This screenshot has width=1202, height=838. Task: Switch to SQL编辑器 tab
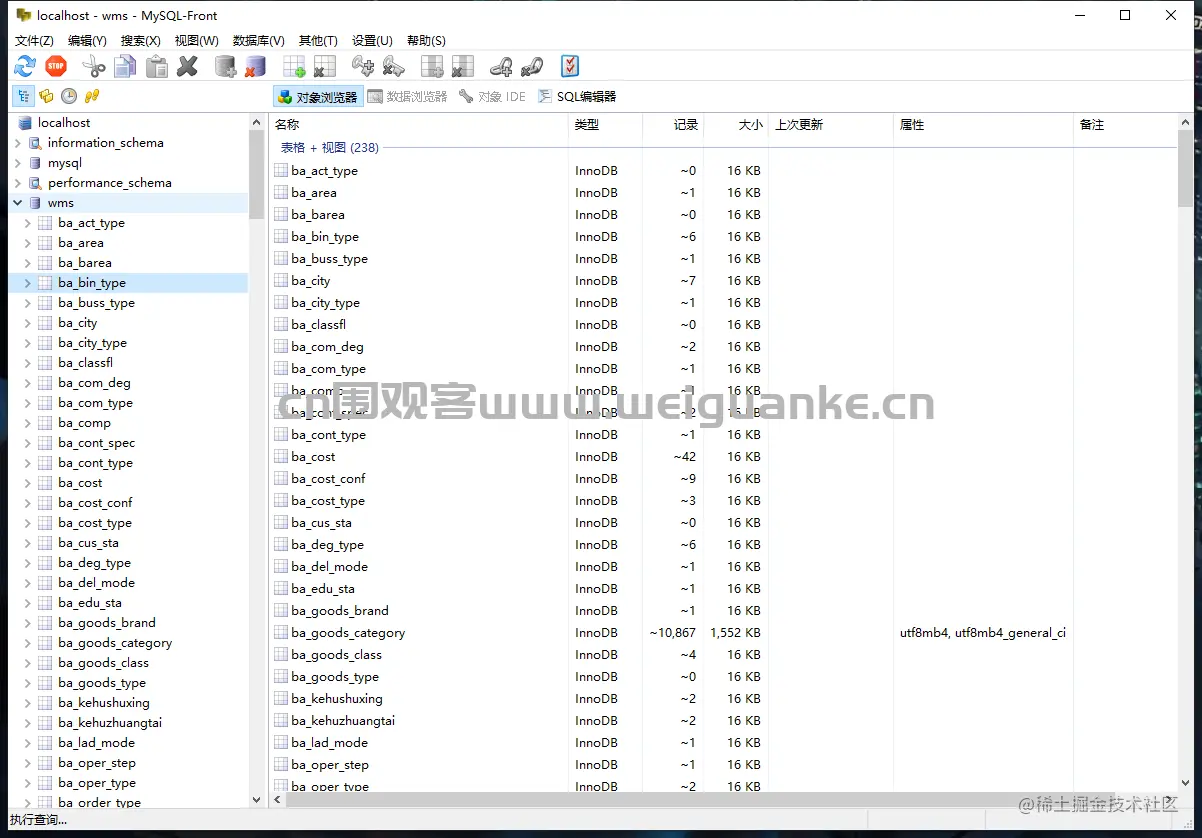(x=576, y=97)
